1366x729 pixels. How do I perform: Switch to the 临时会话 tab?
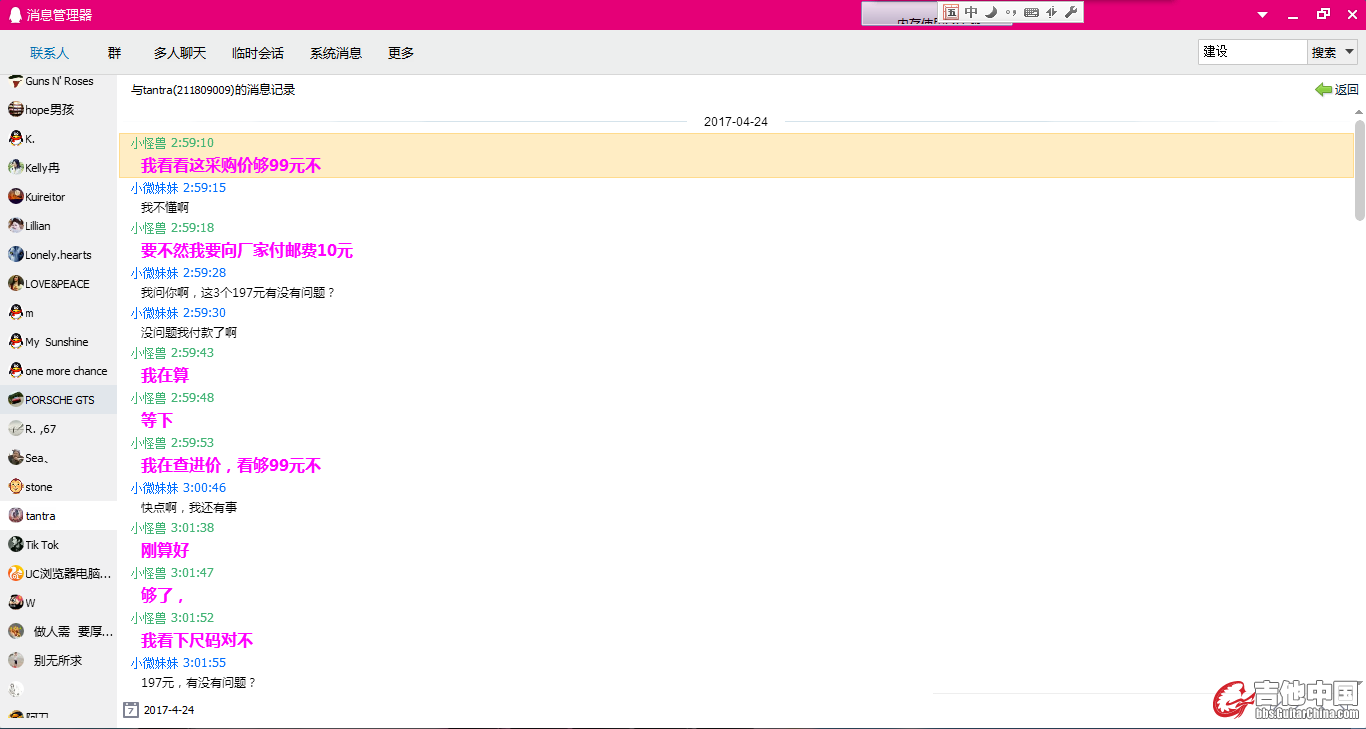pos(258,53)
